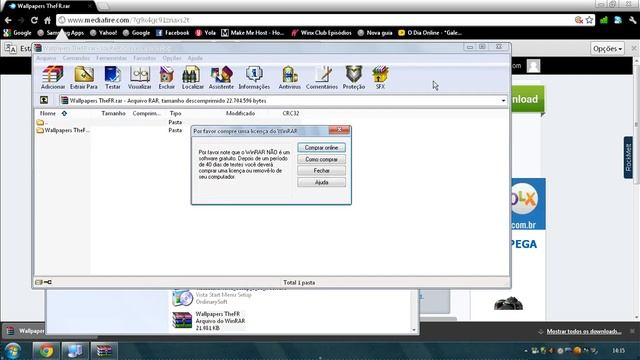Open the Make Me Host bookmark
Image resolution: width=640 pixels, height=360 pixels.
point(253,33)
